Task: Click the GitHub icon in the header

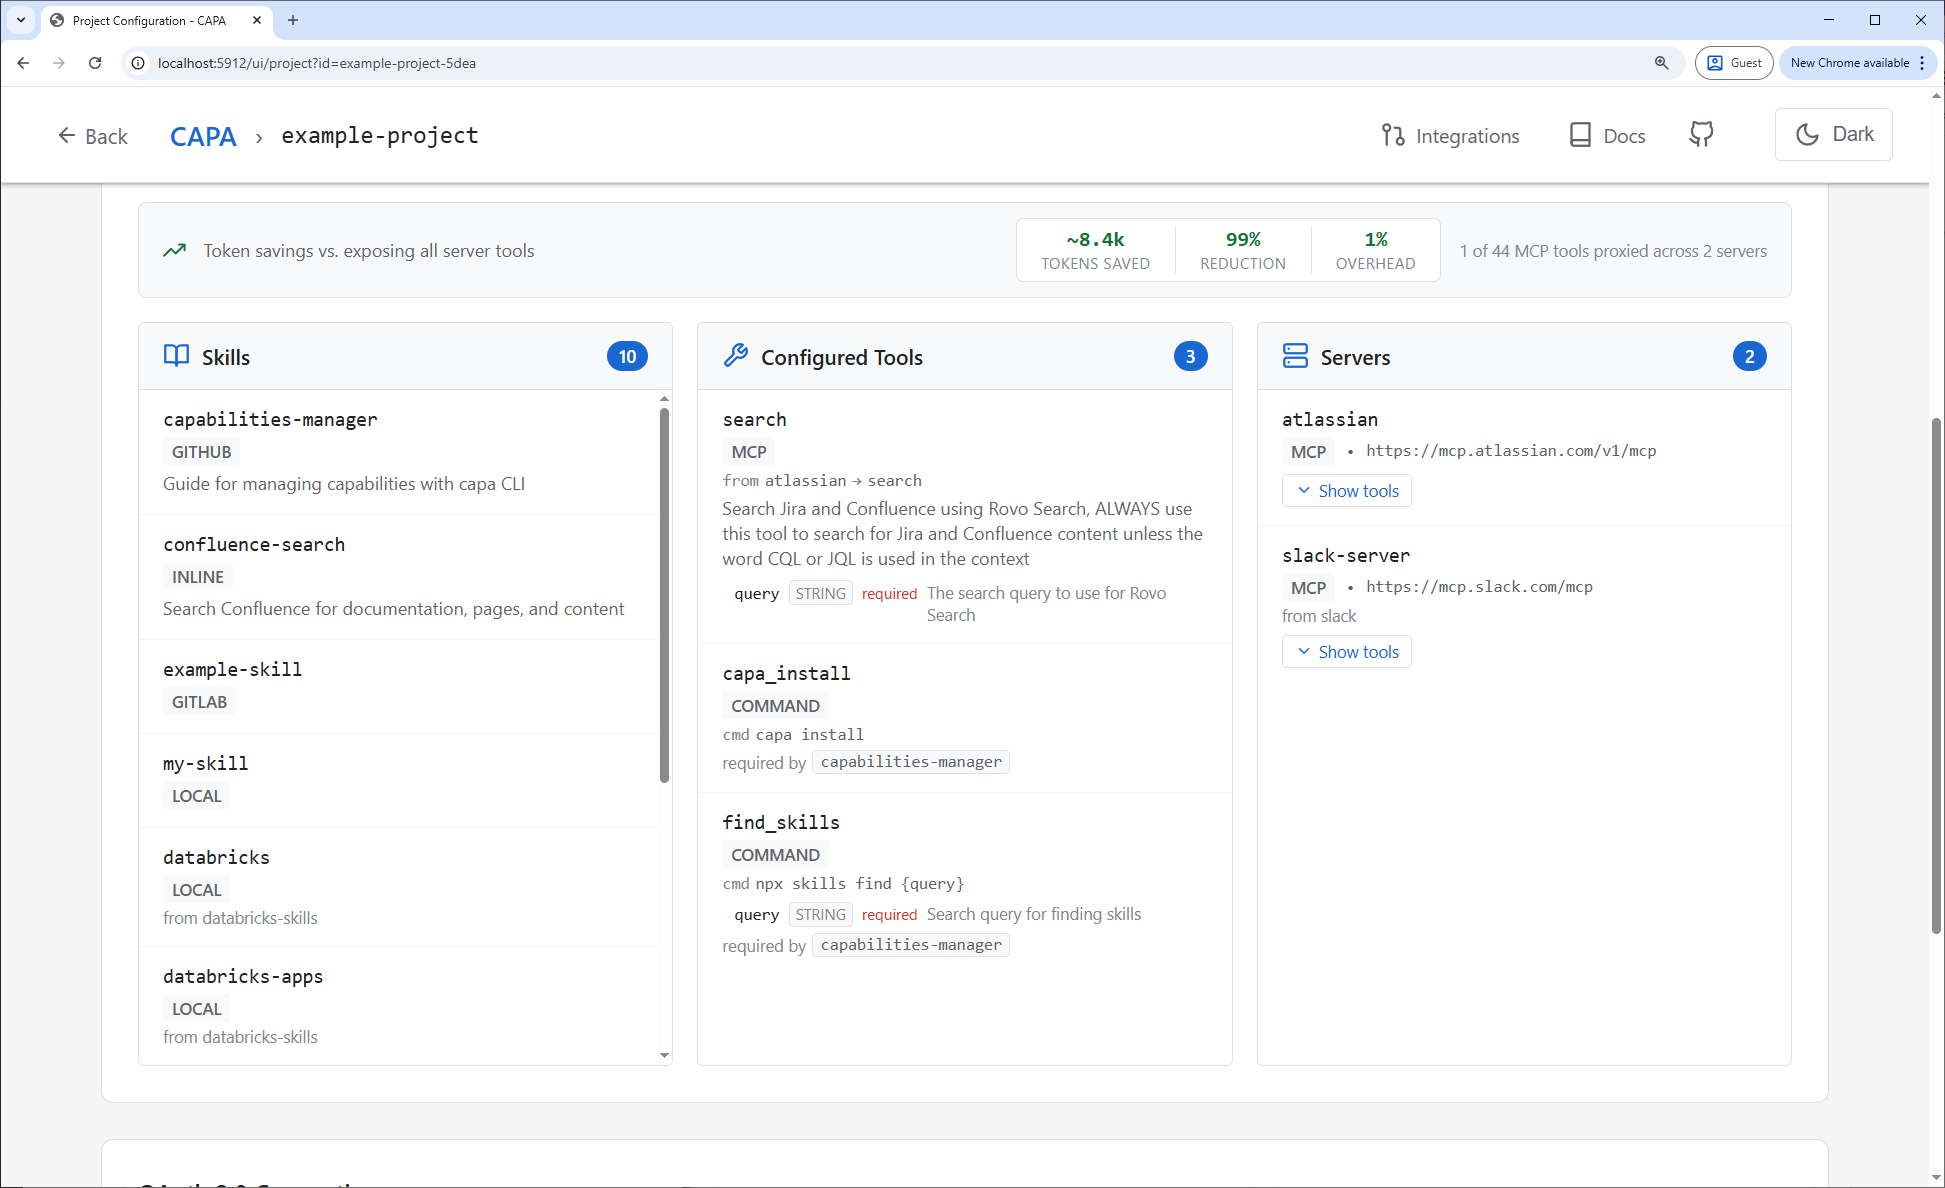Action: [x=1701, y=134]
